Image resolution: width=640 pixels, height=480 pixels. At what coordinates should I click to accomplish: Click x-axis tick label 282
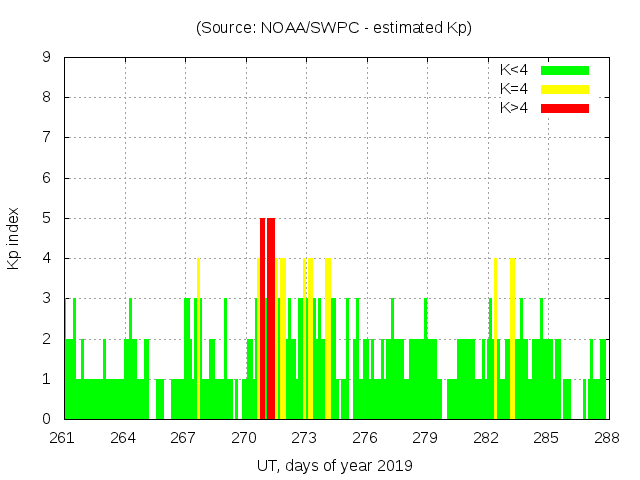pos(486,438)
